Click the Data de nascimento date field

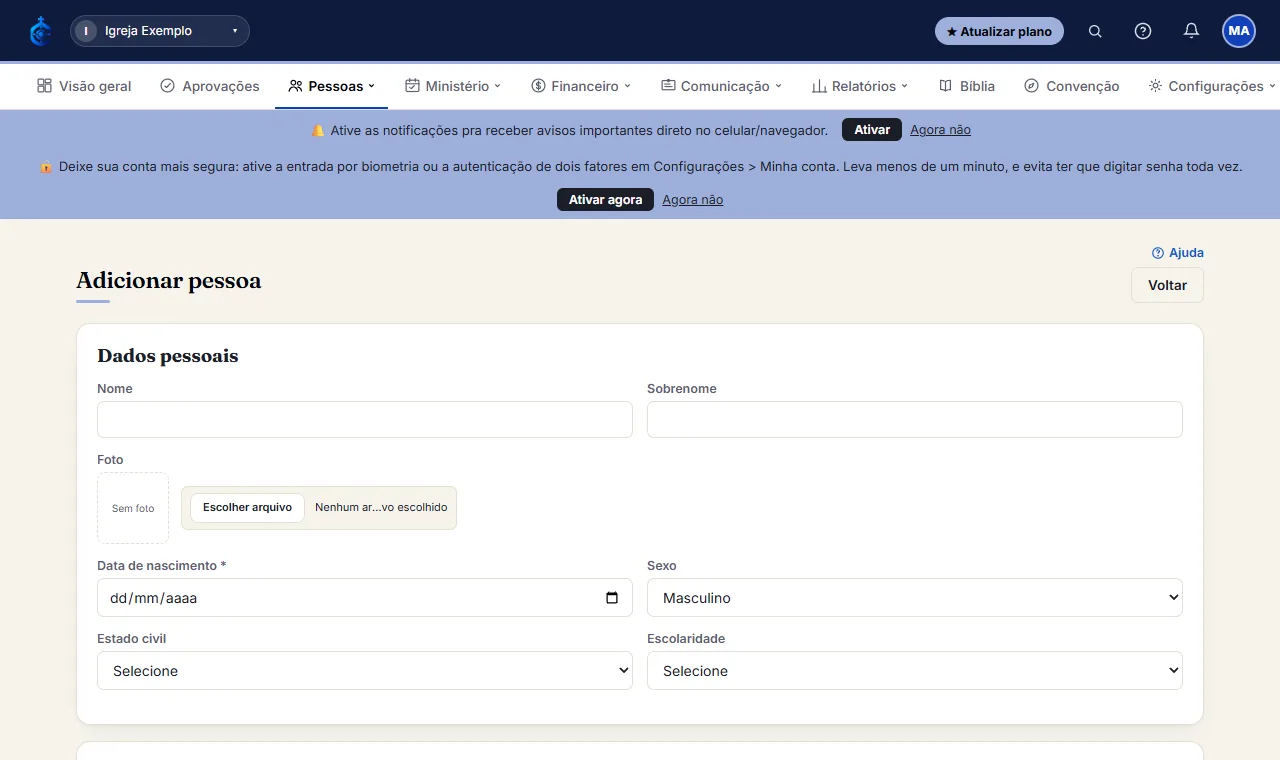pos(365,598)
